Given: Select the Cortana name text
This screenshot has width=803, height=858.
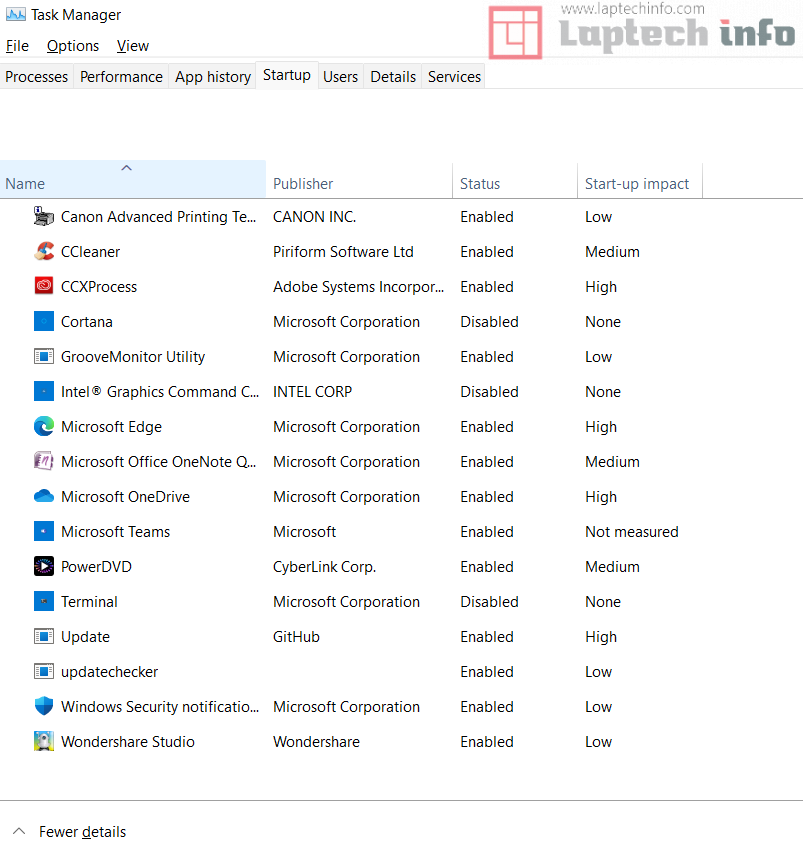Looking at the screenshot, I should (x=86, y=322).
